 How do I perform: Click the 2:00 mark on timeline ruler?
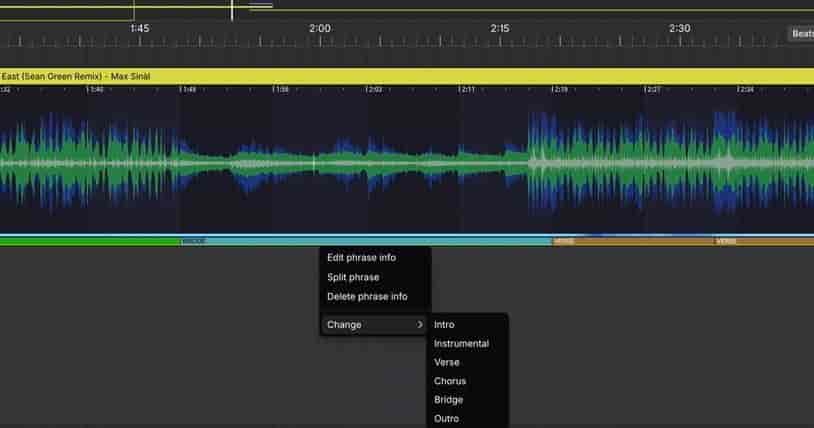pyautogui.click(x=320, y=29)
